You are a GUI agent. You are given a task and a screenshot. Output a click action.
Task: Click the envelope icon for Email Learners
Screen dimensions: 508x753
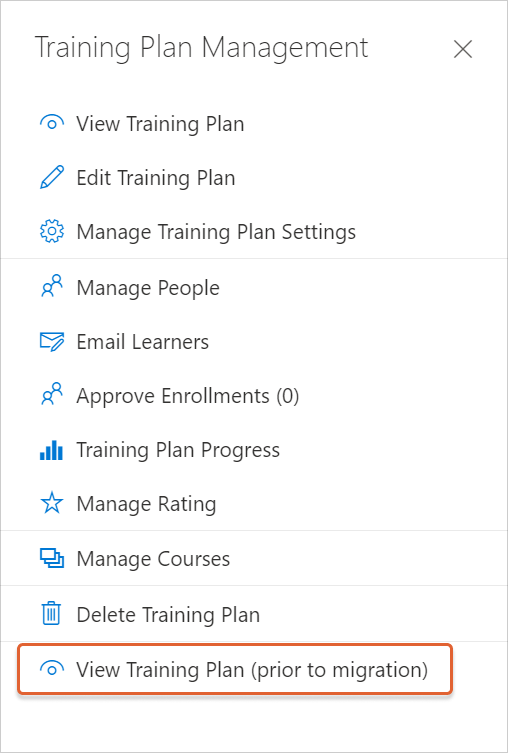[51, 342]
